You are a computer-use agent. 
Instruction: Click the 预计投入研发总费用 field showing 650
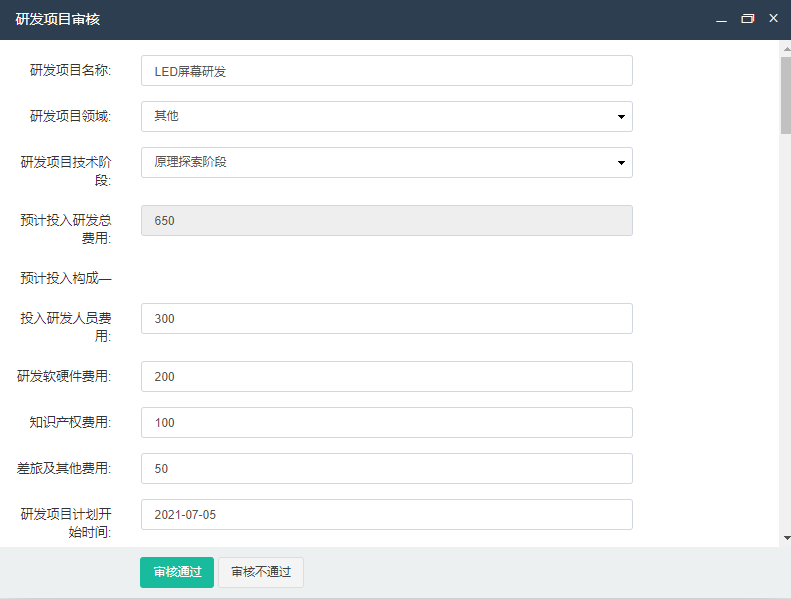tap(386, 221)
